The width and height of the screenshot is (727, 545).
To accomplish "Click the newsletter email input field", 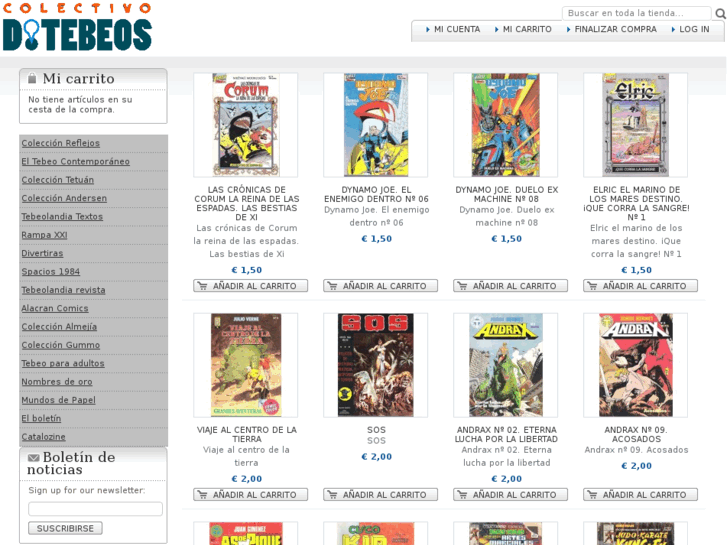I will pos(95,509).
